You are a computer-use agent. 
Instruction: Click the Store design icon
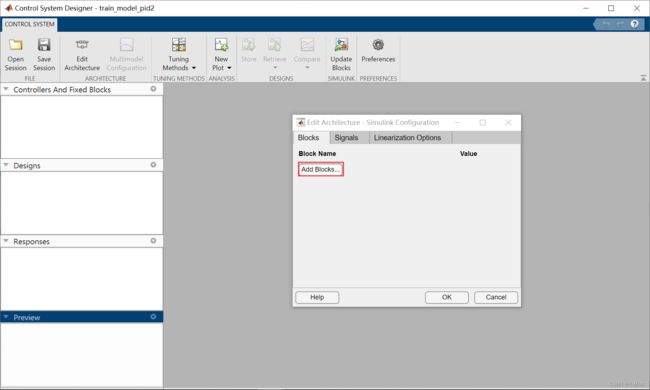[249, 45]
